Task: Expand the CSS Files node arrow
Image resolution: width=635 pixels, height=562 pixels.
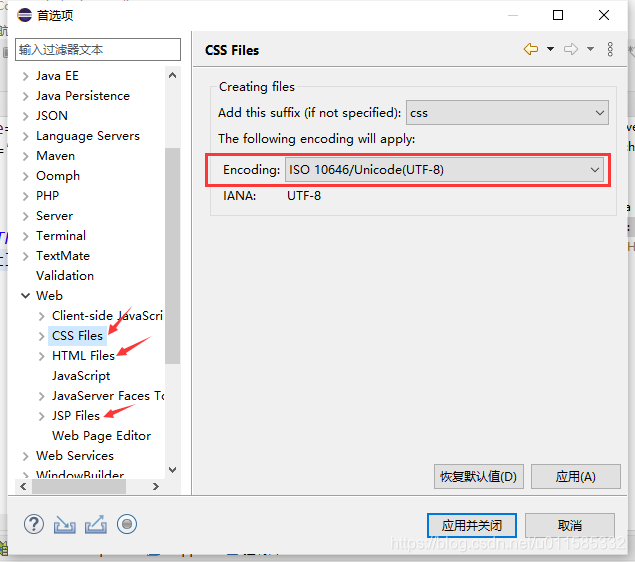Action: pyautogui.click(x=41, y=336)
